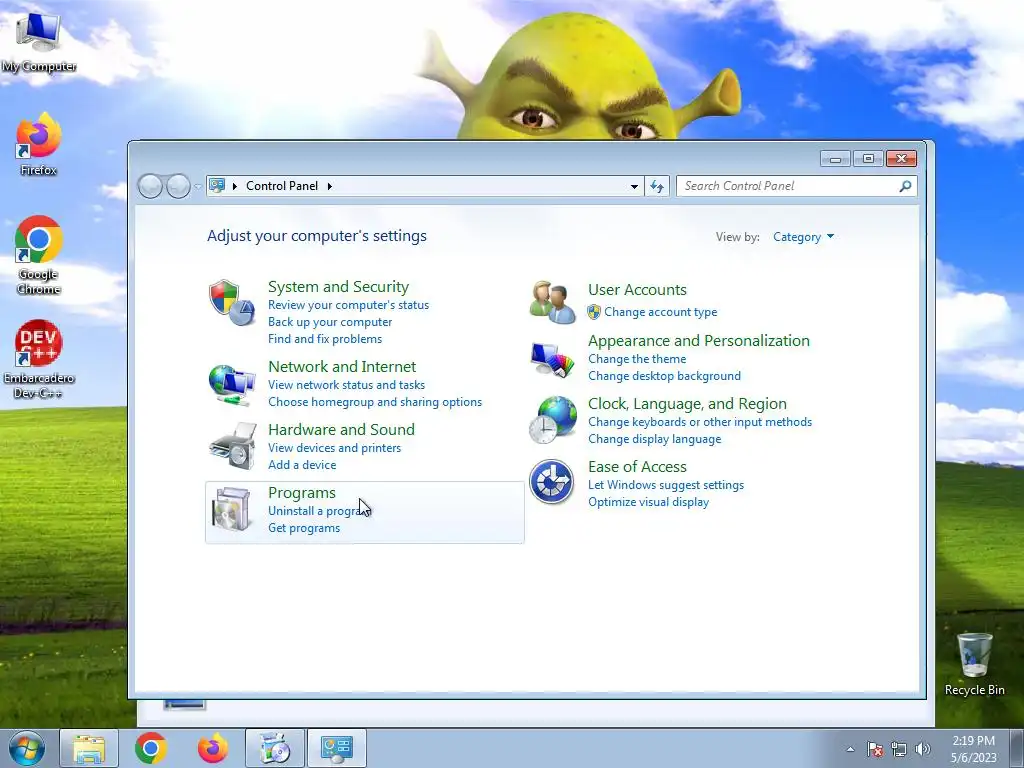Click Change account type link
1024x768 pixels.
coord(660,312)
